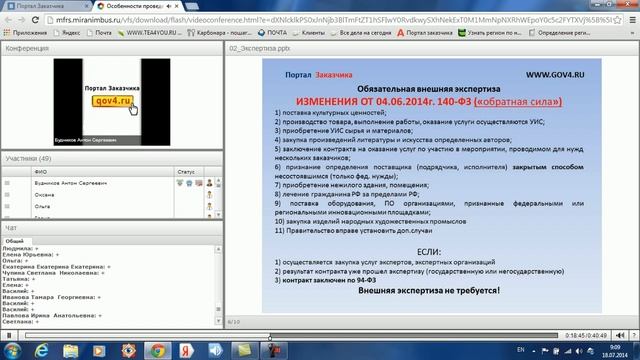
Task: Open Windows Explorer folder from taskbar
Action: tap(71, 351)
